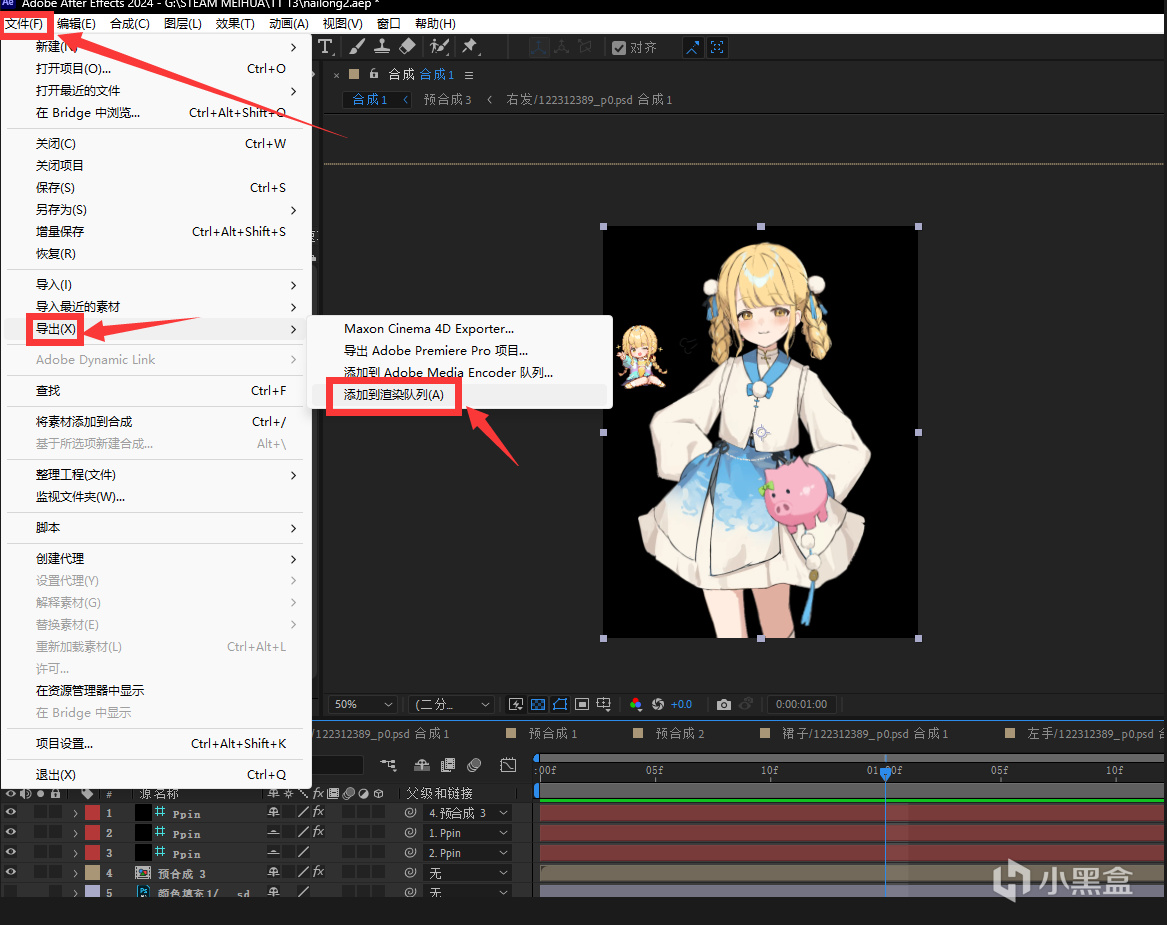Toggle transparency grid in viewer
This screenshot has width=1167, height=925.
pos(538,704)
